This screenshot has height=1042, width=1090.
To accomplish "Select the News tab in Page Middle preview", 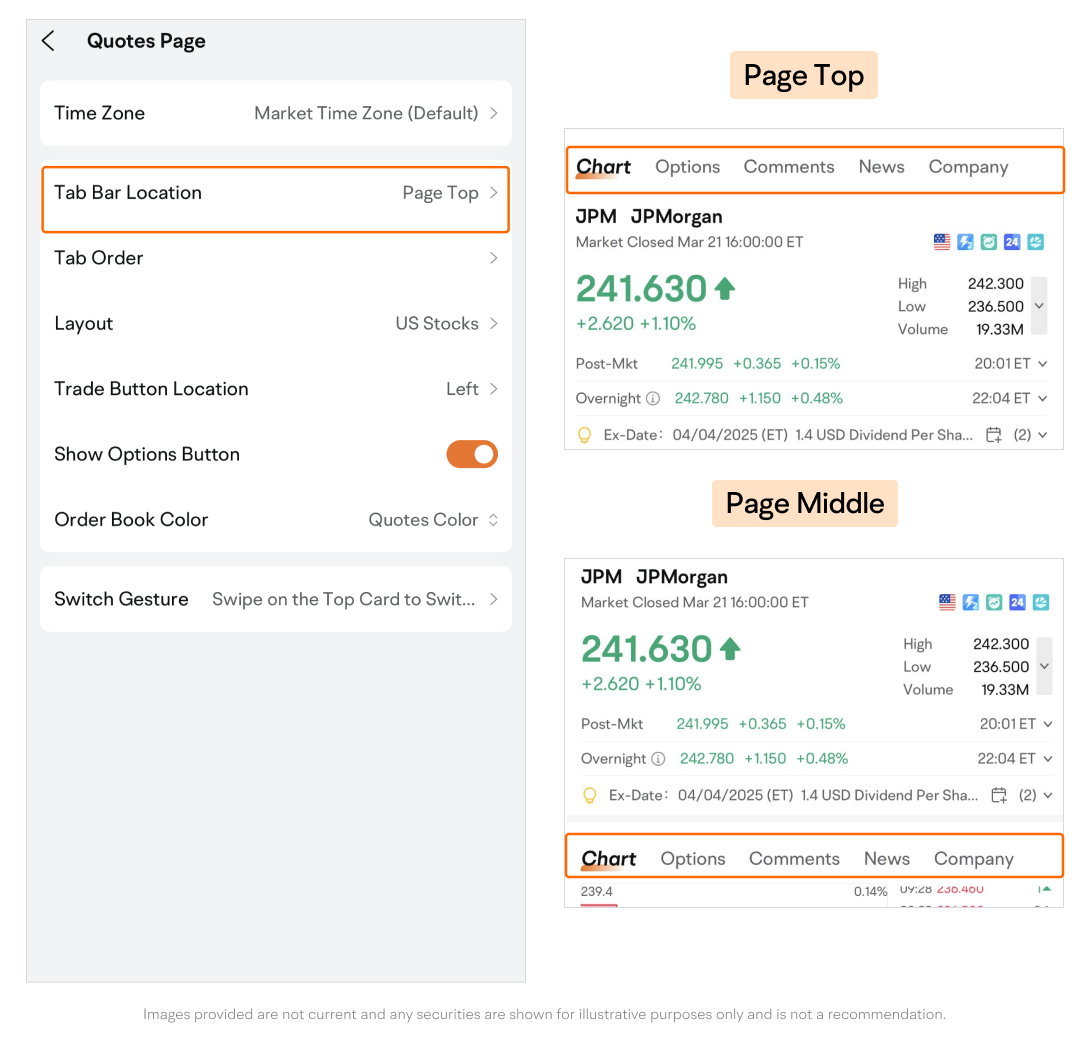I will pos(886,859).
